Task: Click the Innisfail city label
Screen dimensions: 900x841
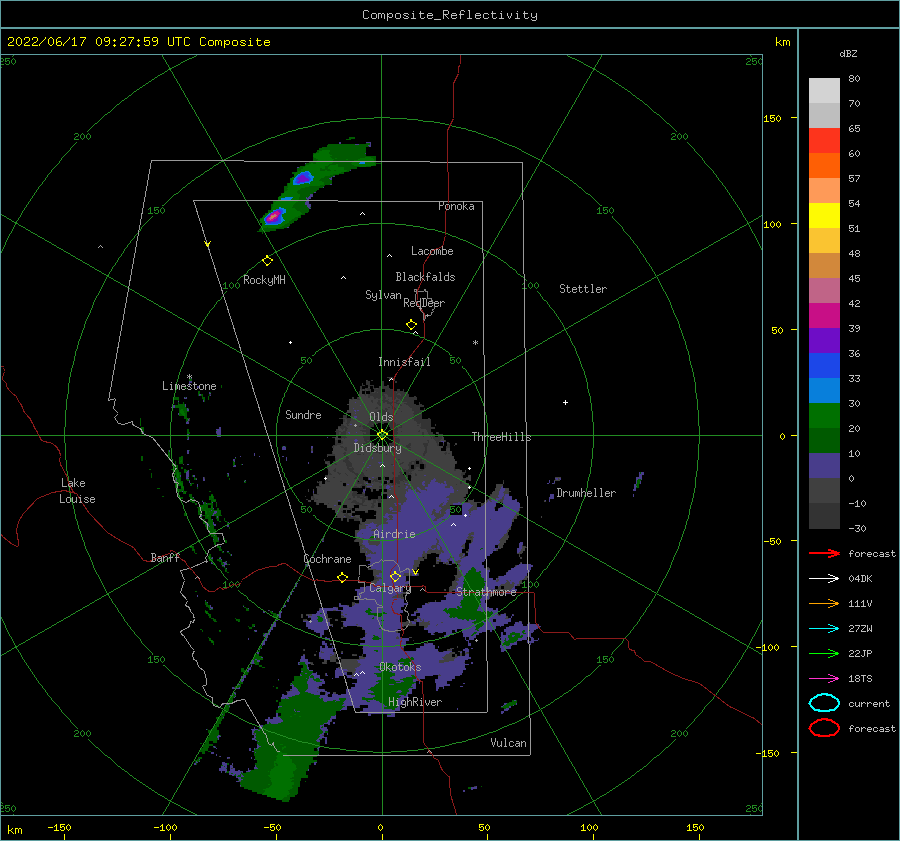Action: click(x=404, y=362)
